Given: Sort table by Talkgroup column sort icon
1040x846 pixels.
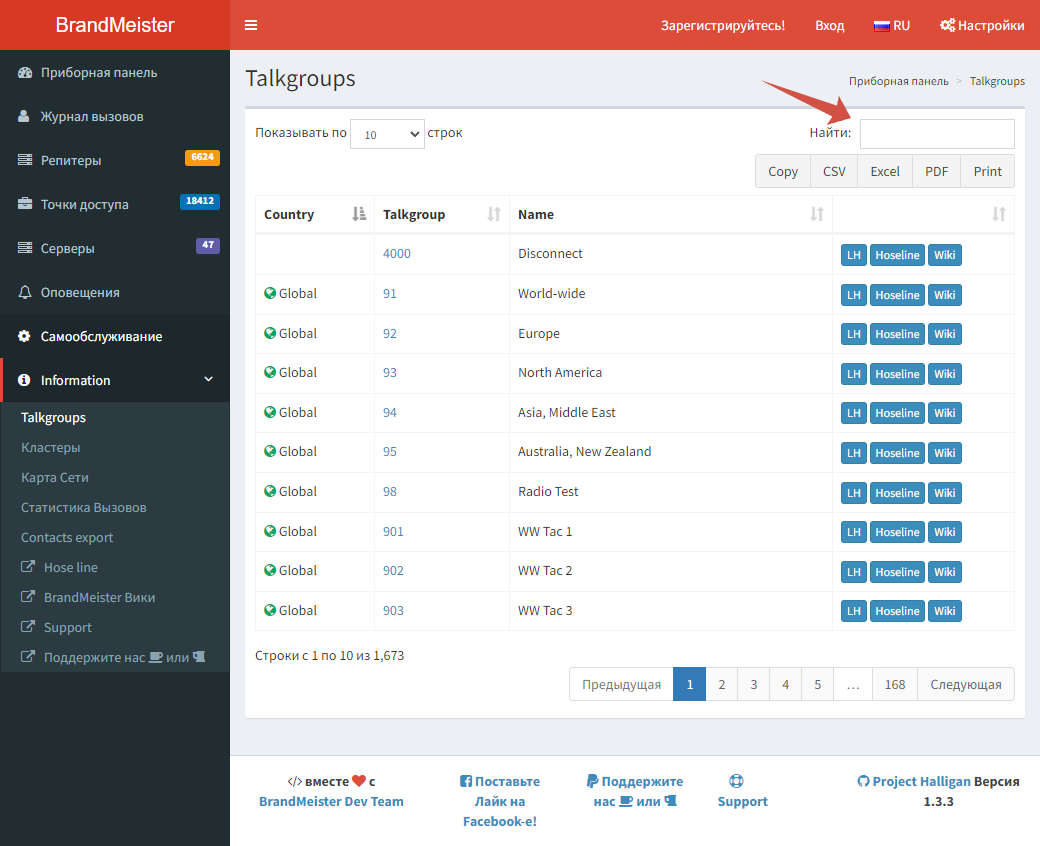Looking at the screenshot, I should point(494,214).
